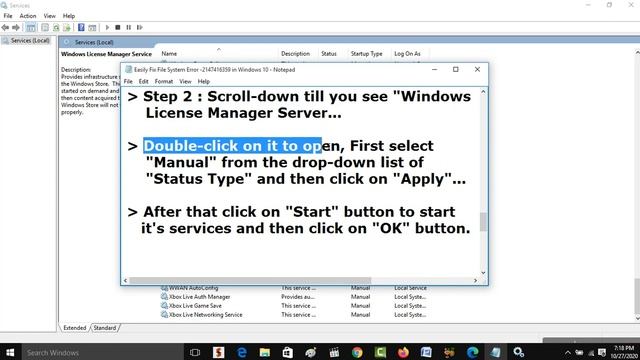This screenshot has height=360, width=640.
Task: Click the active Notepad taskbar icon
Action: [x=496, y=352]
